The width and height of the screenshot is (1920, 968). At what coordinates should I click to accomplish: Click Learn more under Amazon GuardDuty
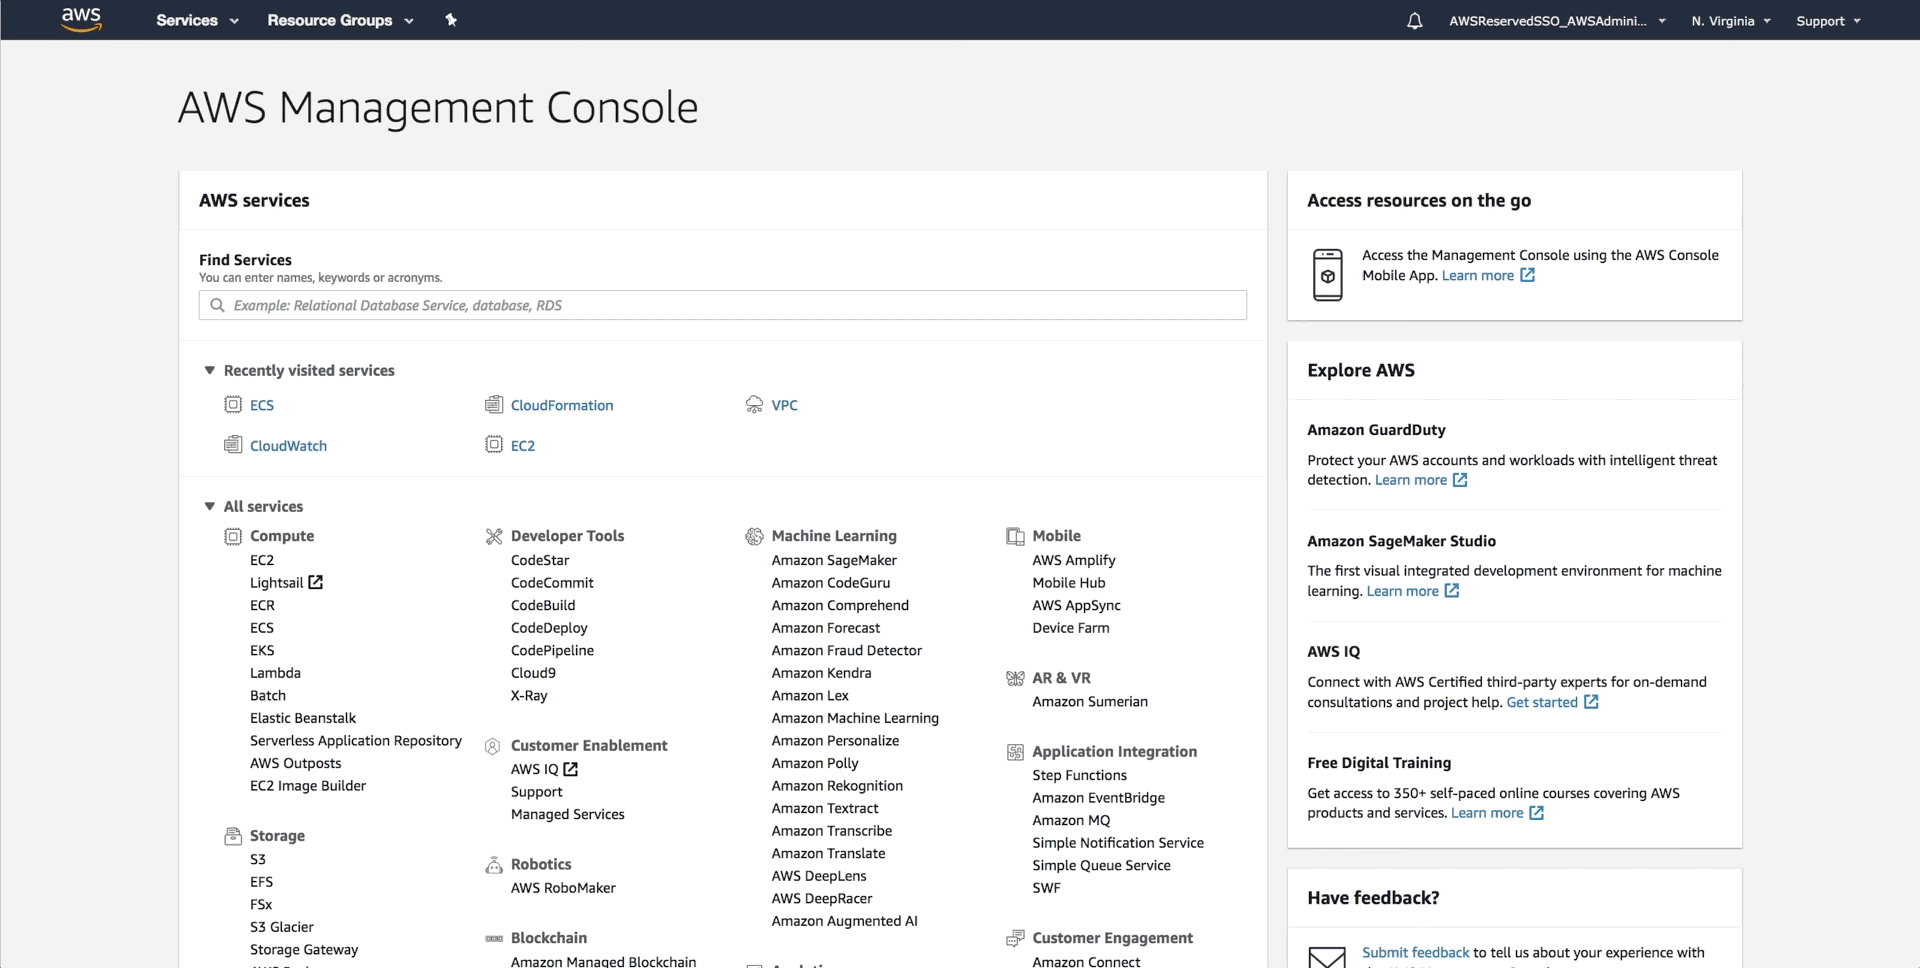1412,480
